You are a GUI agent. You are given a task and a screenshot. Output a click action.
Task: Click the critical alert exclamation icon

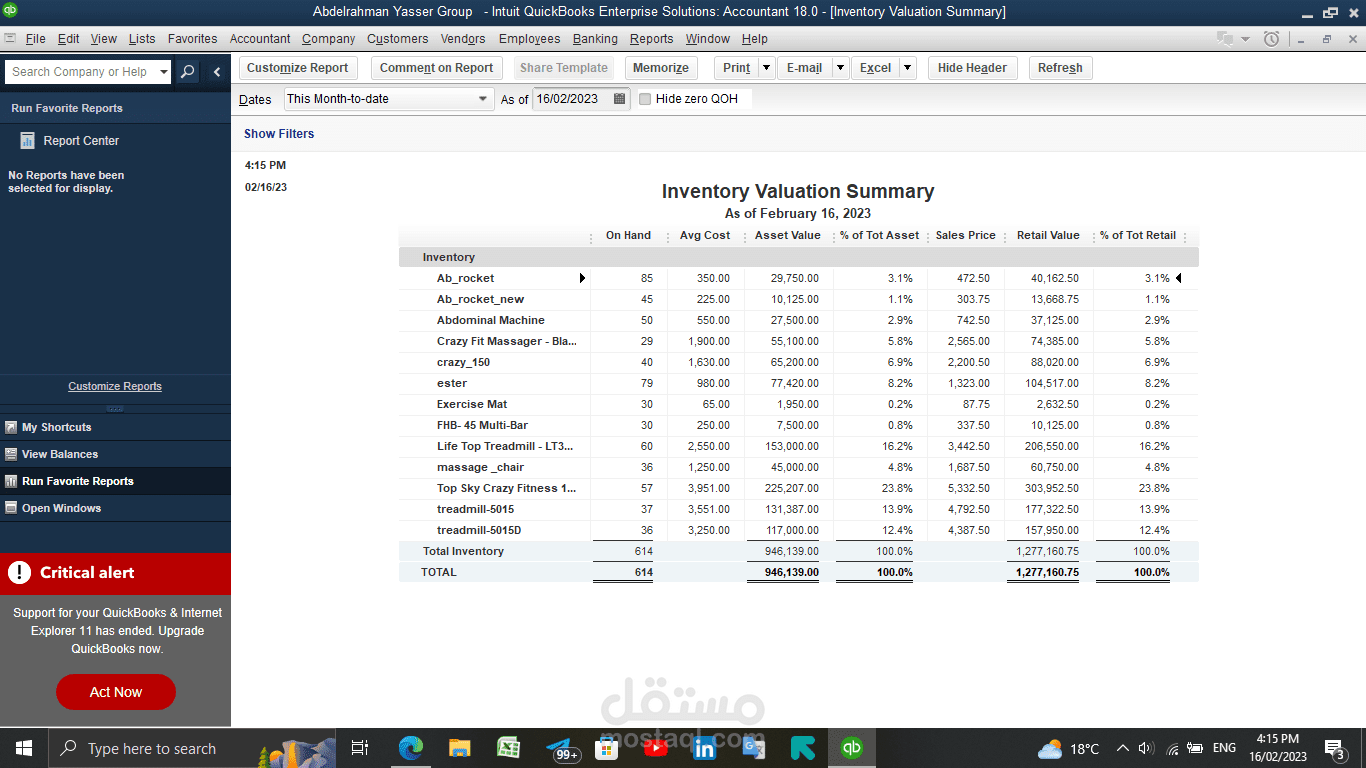[19, 573]
